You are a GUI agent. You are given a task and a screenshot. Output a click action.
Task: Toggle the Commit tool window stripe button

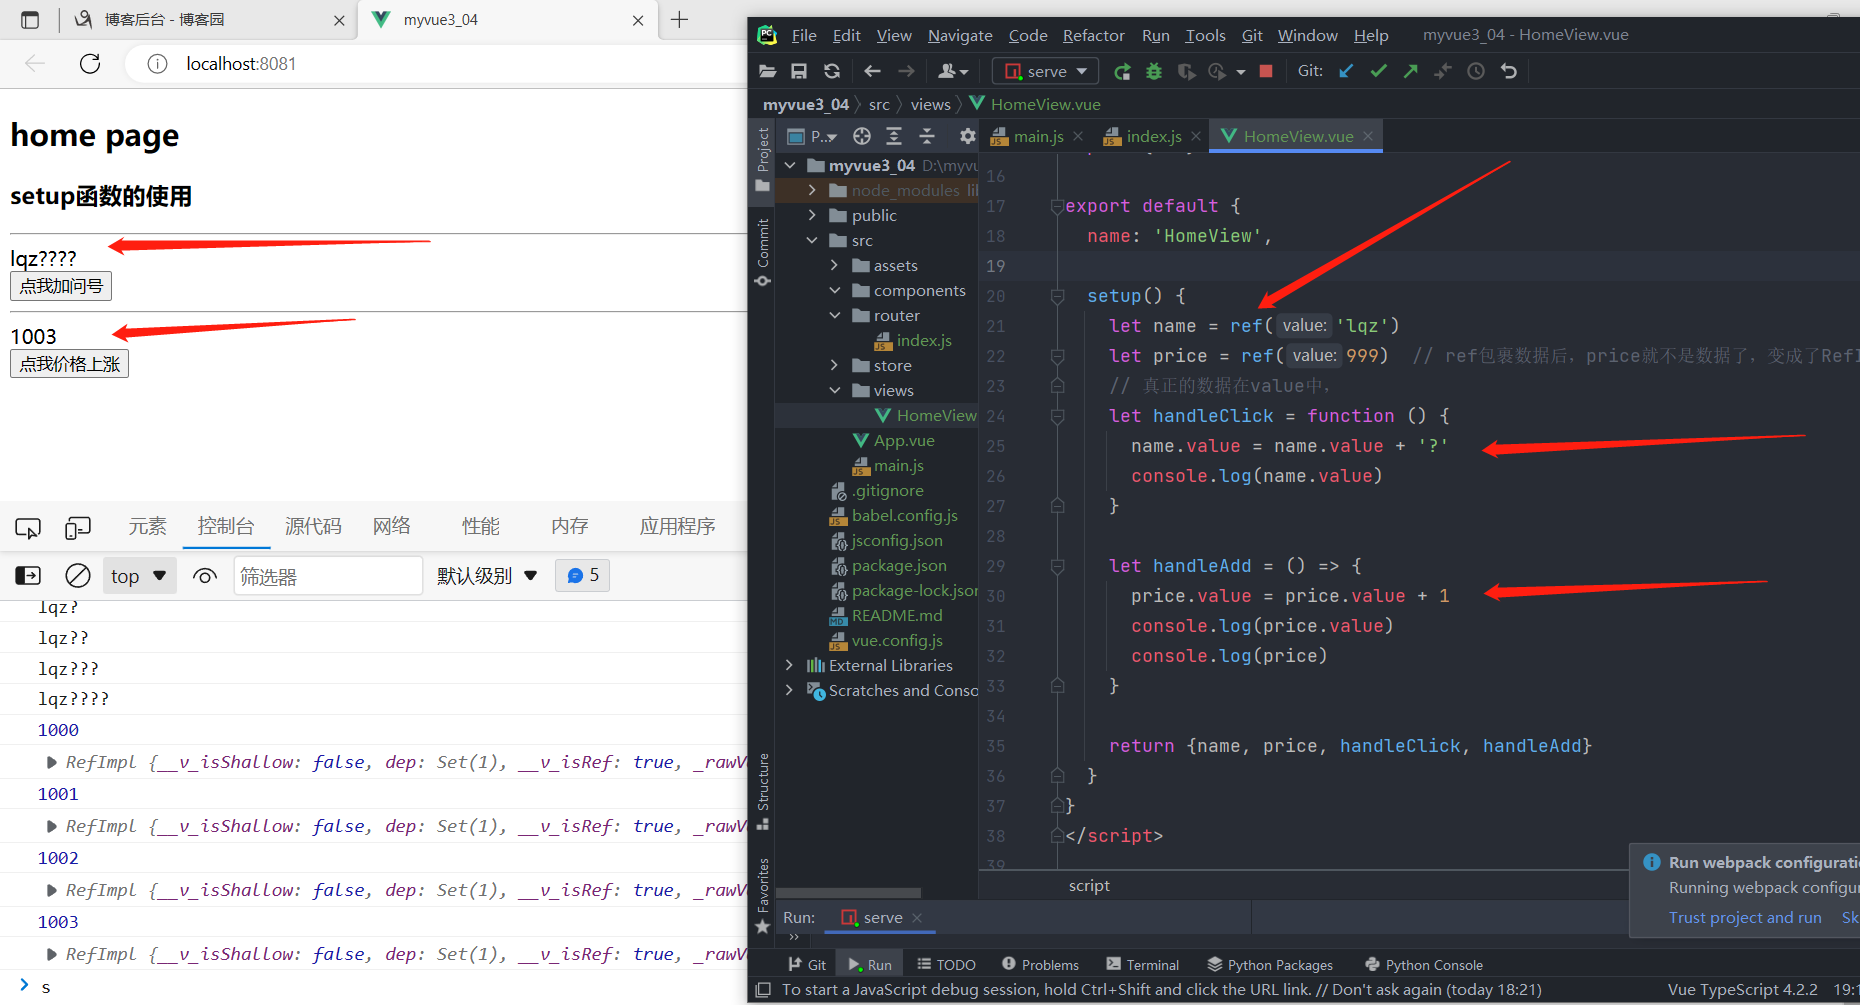click(762, 252)
